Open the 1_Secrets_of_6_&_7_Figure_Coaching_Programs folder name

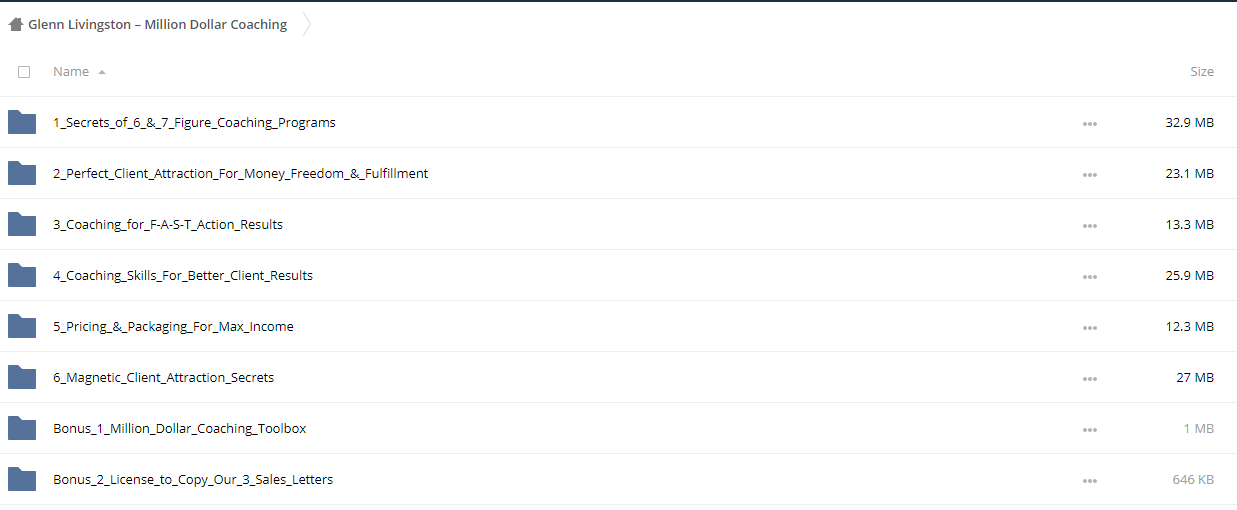tap(194, 123)
